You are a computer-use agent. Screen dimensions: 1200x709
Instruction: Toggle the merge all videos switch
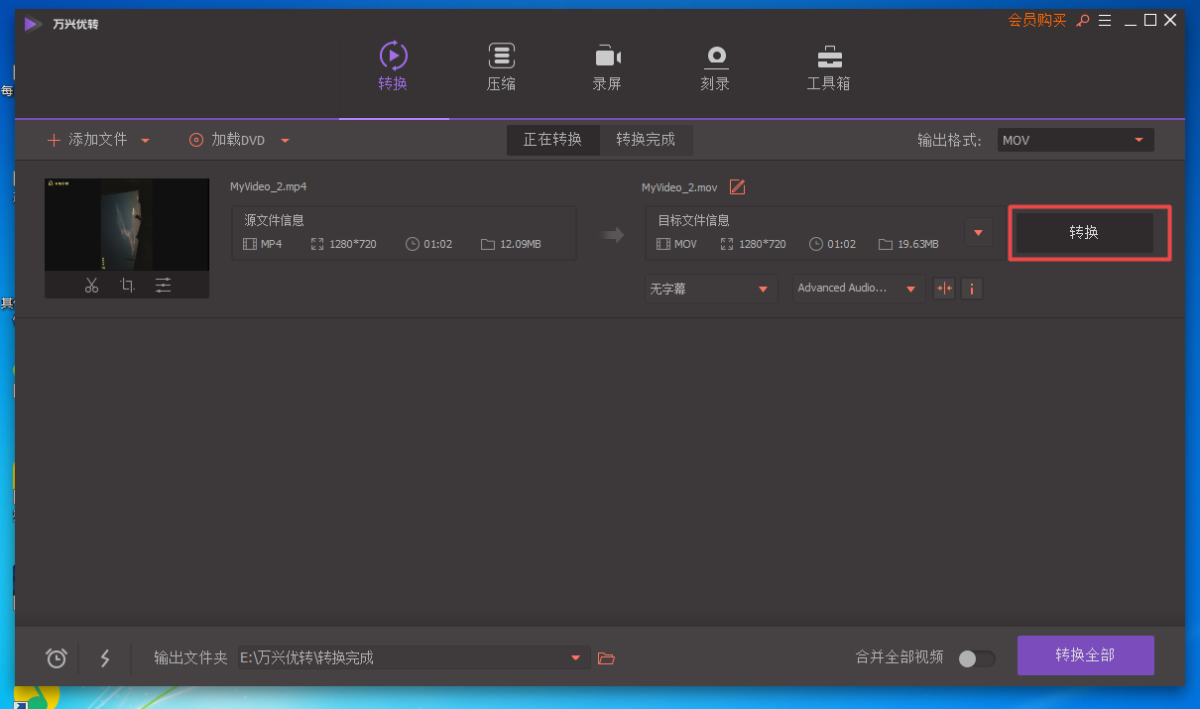click(x=976, y=658)
